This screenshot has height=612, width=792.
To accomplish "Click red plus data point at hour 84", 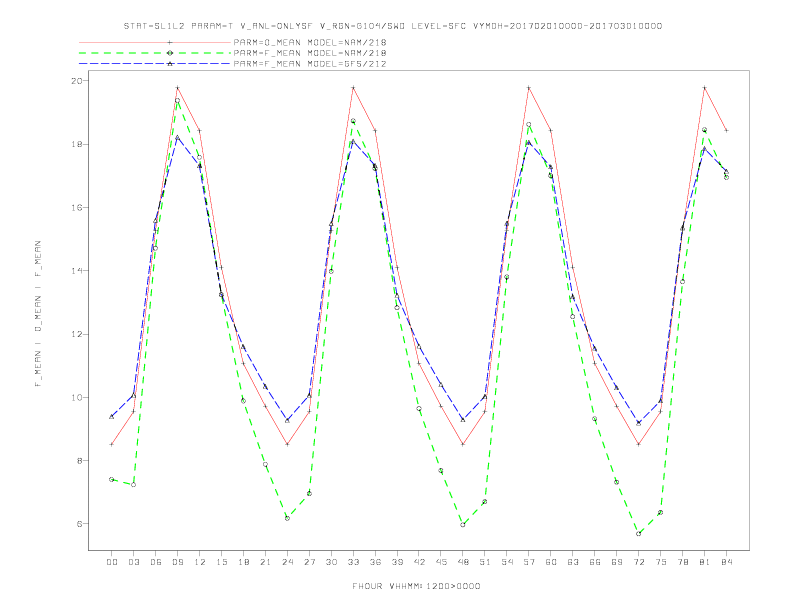I will 726,130.
